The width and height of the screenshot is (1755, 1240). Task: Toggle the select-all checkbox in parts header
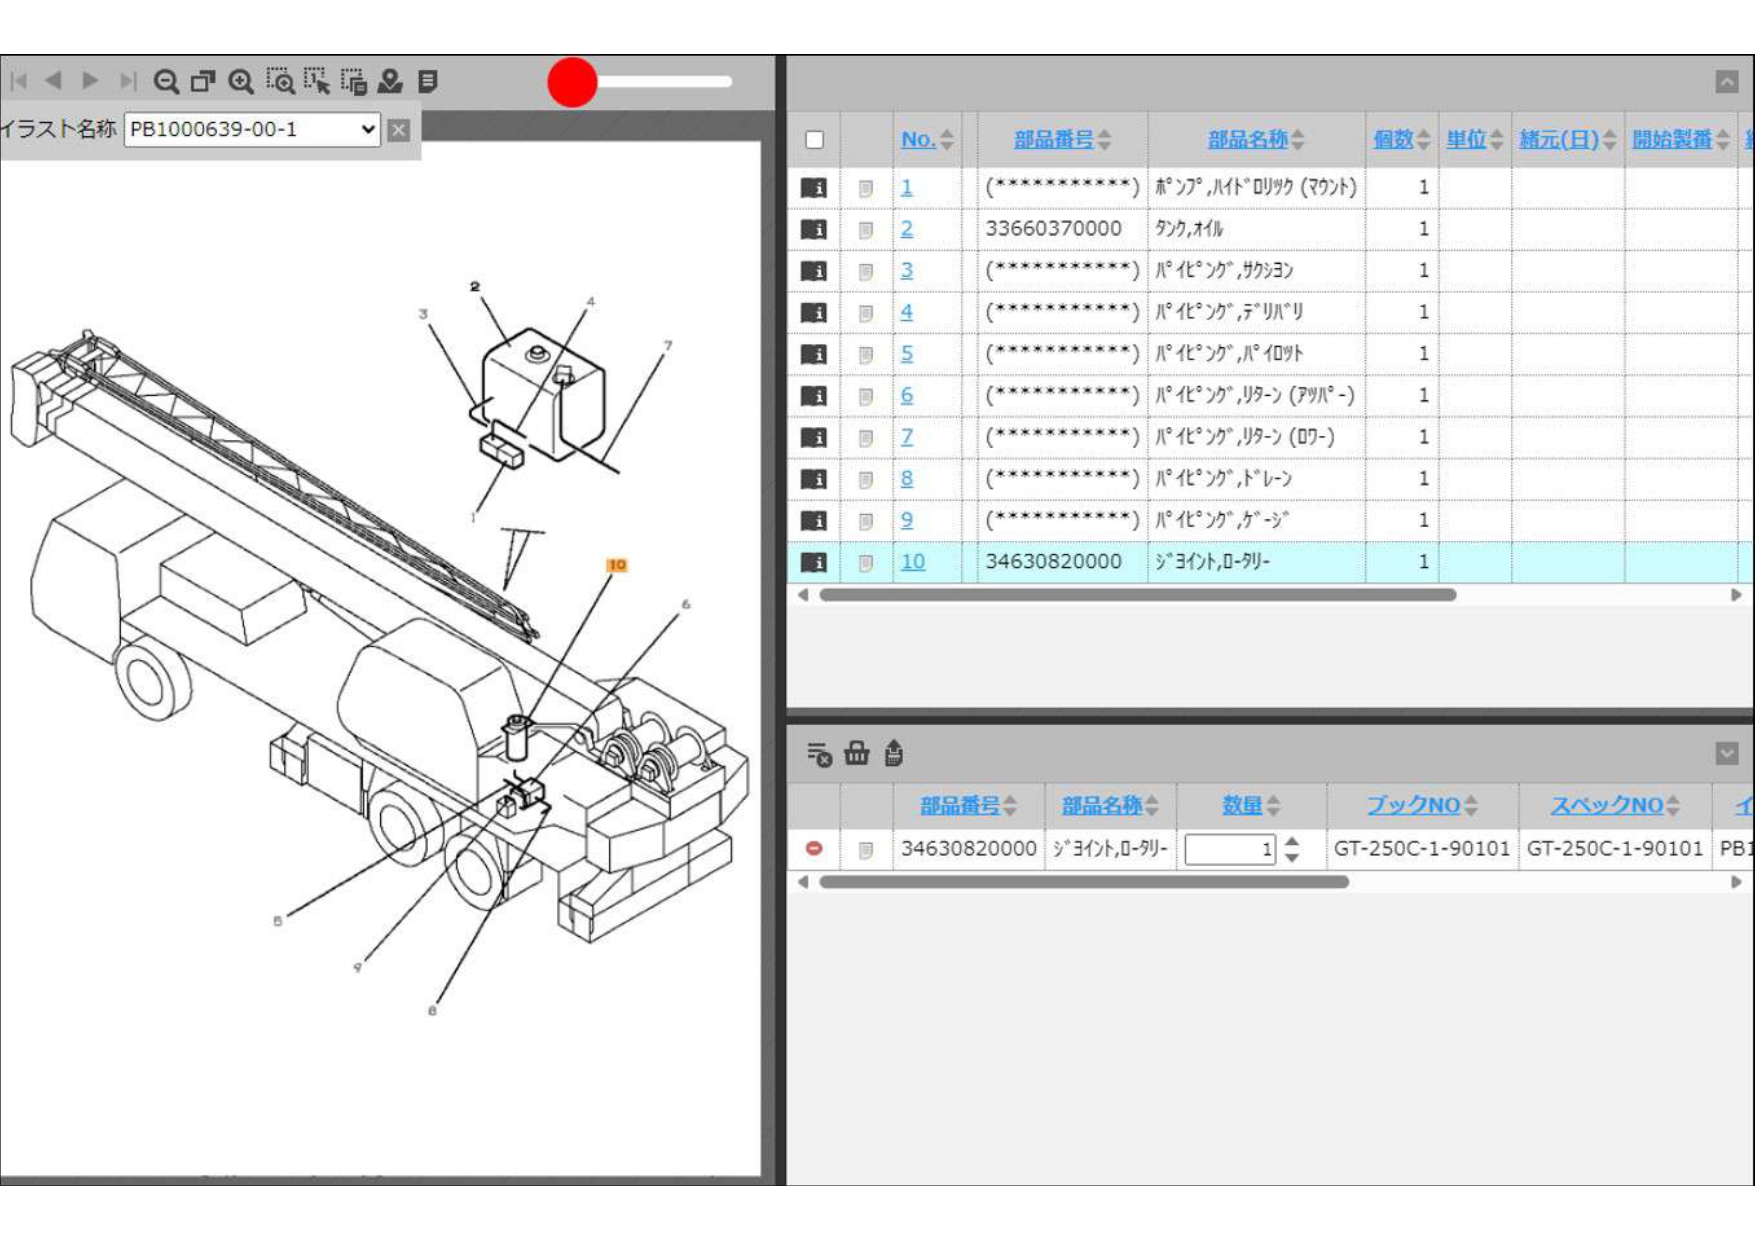click(x=815, y=140)
